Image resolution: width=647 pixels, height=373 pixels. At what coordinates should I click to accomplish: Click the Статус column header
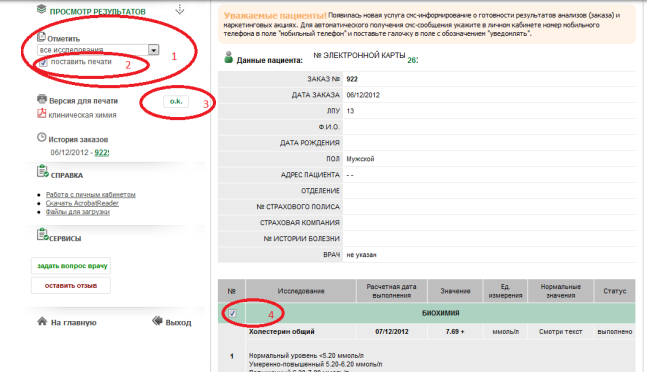point(615,291)
